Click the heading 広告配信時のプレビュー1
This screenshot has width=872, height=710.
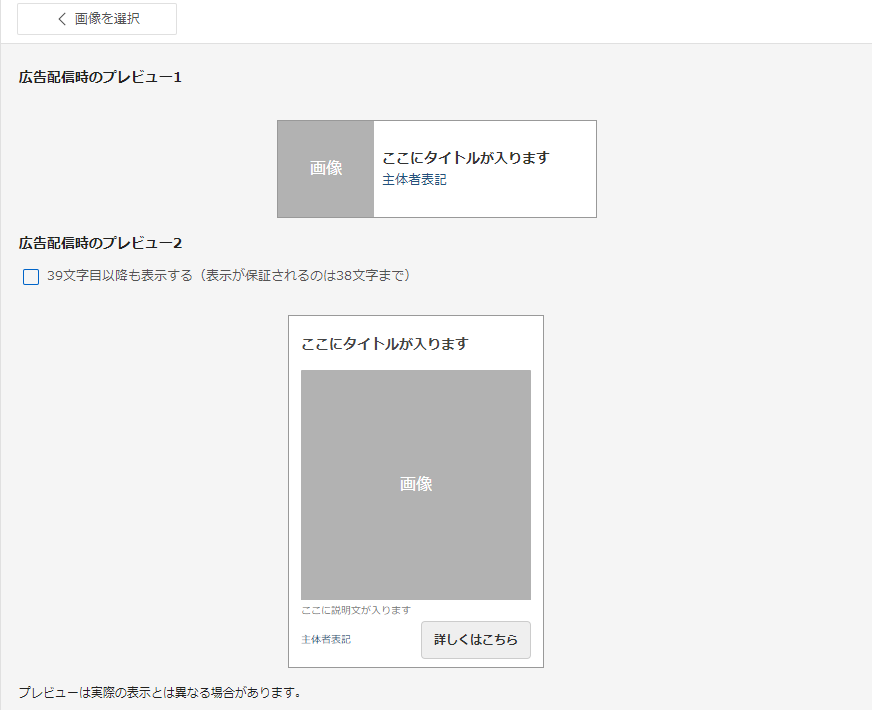(100, 77)
